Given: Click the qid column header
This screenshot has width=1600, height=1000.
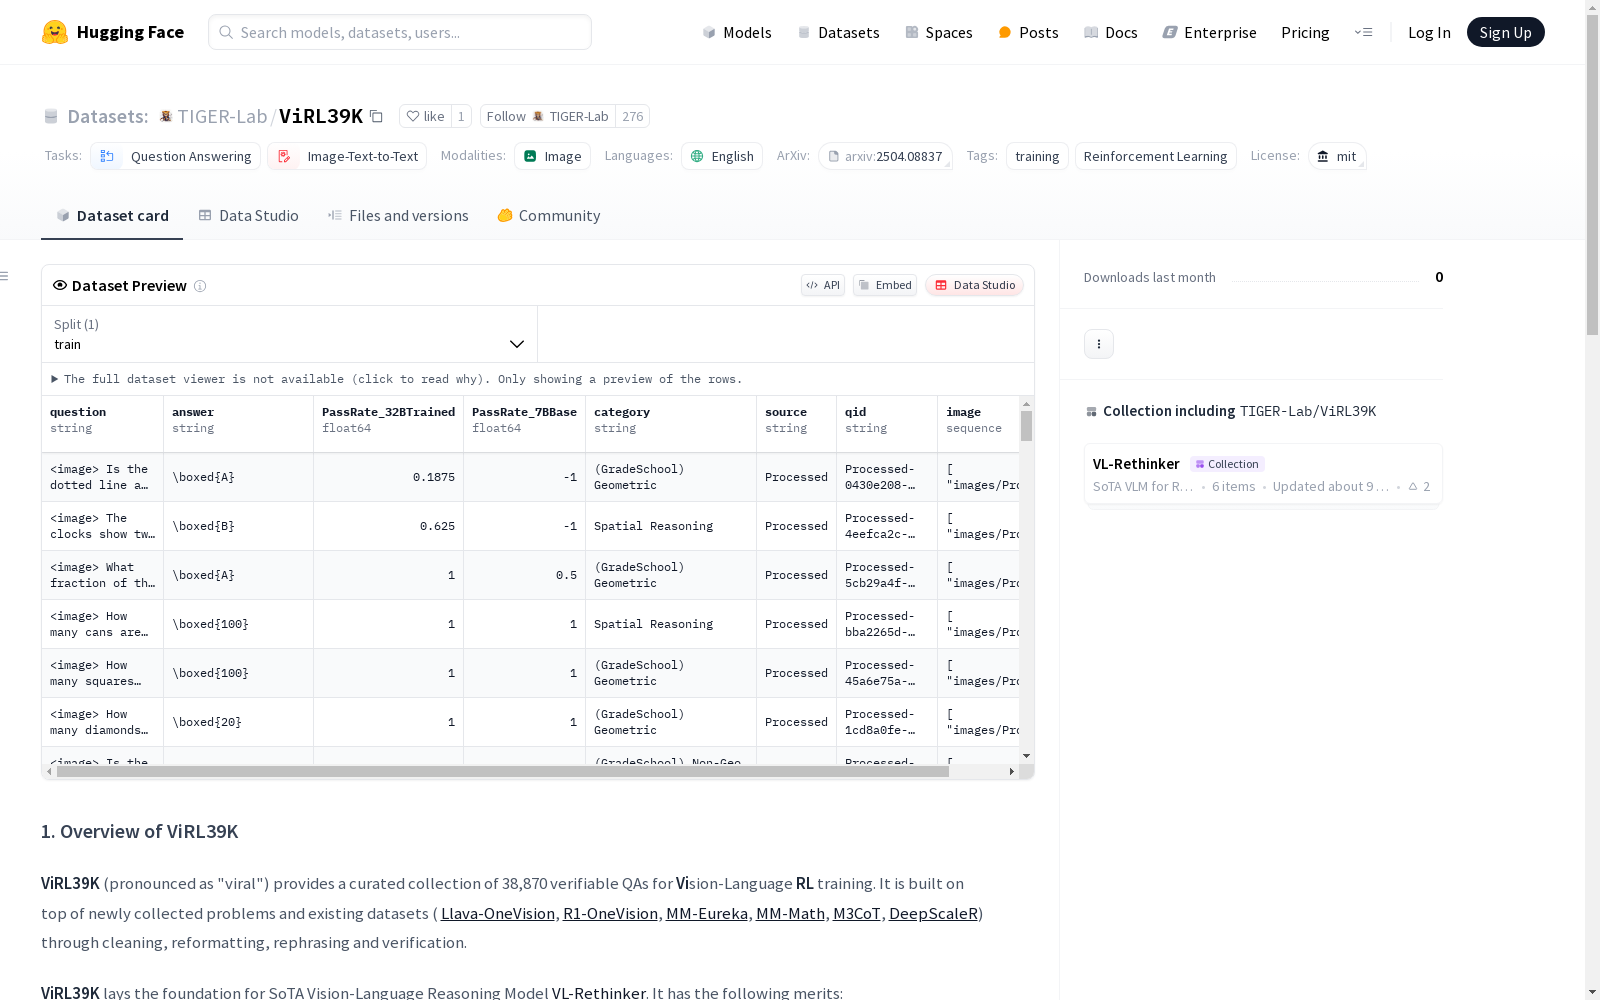Looking at the screenshot, I should (887, 424).
